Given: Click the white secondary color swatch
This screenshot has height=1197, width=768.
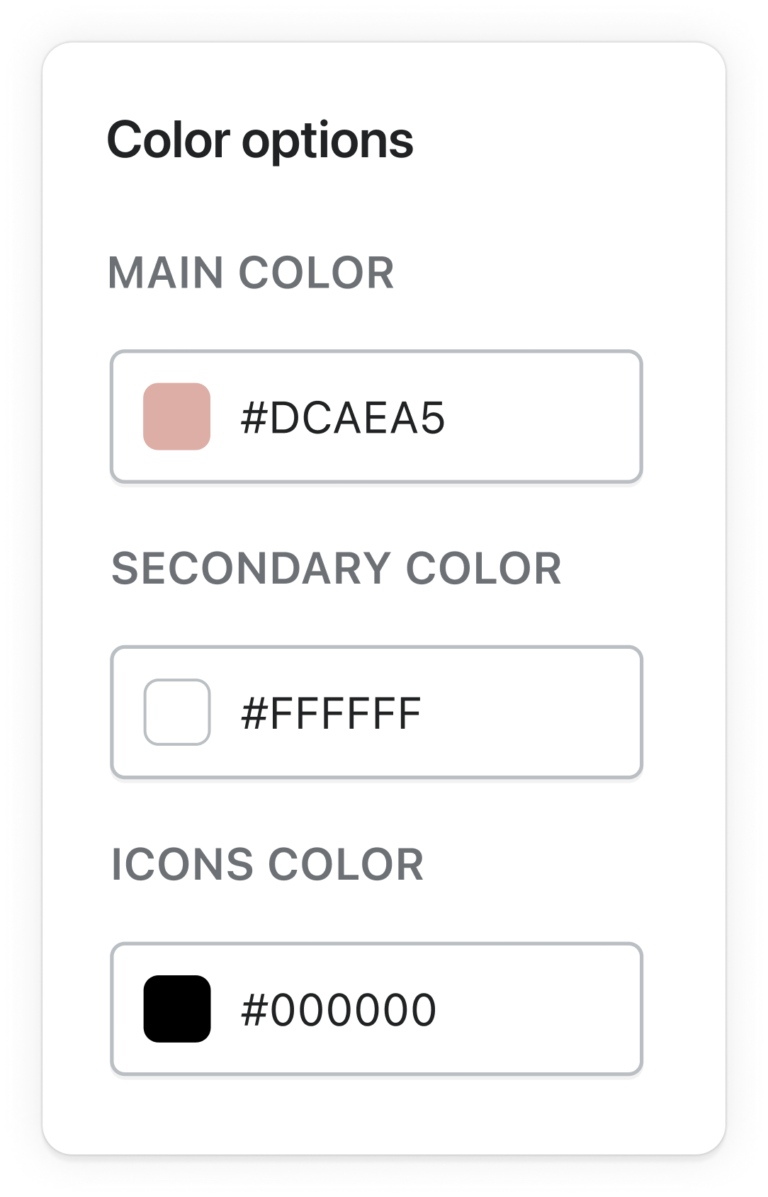Looking at the screenshot, I should (x=177, y=712).
